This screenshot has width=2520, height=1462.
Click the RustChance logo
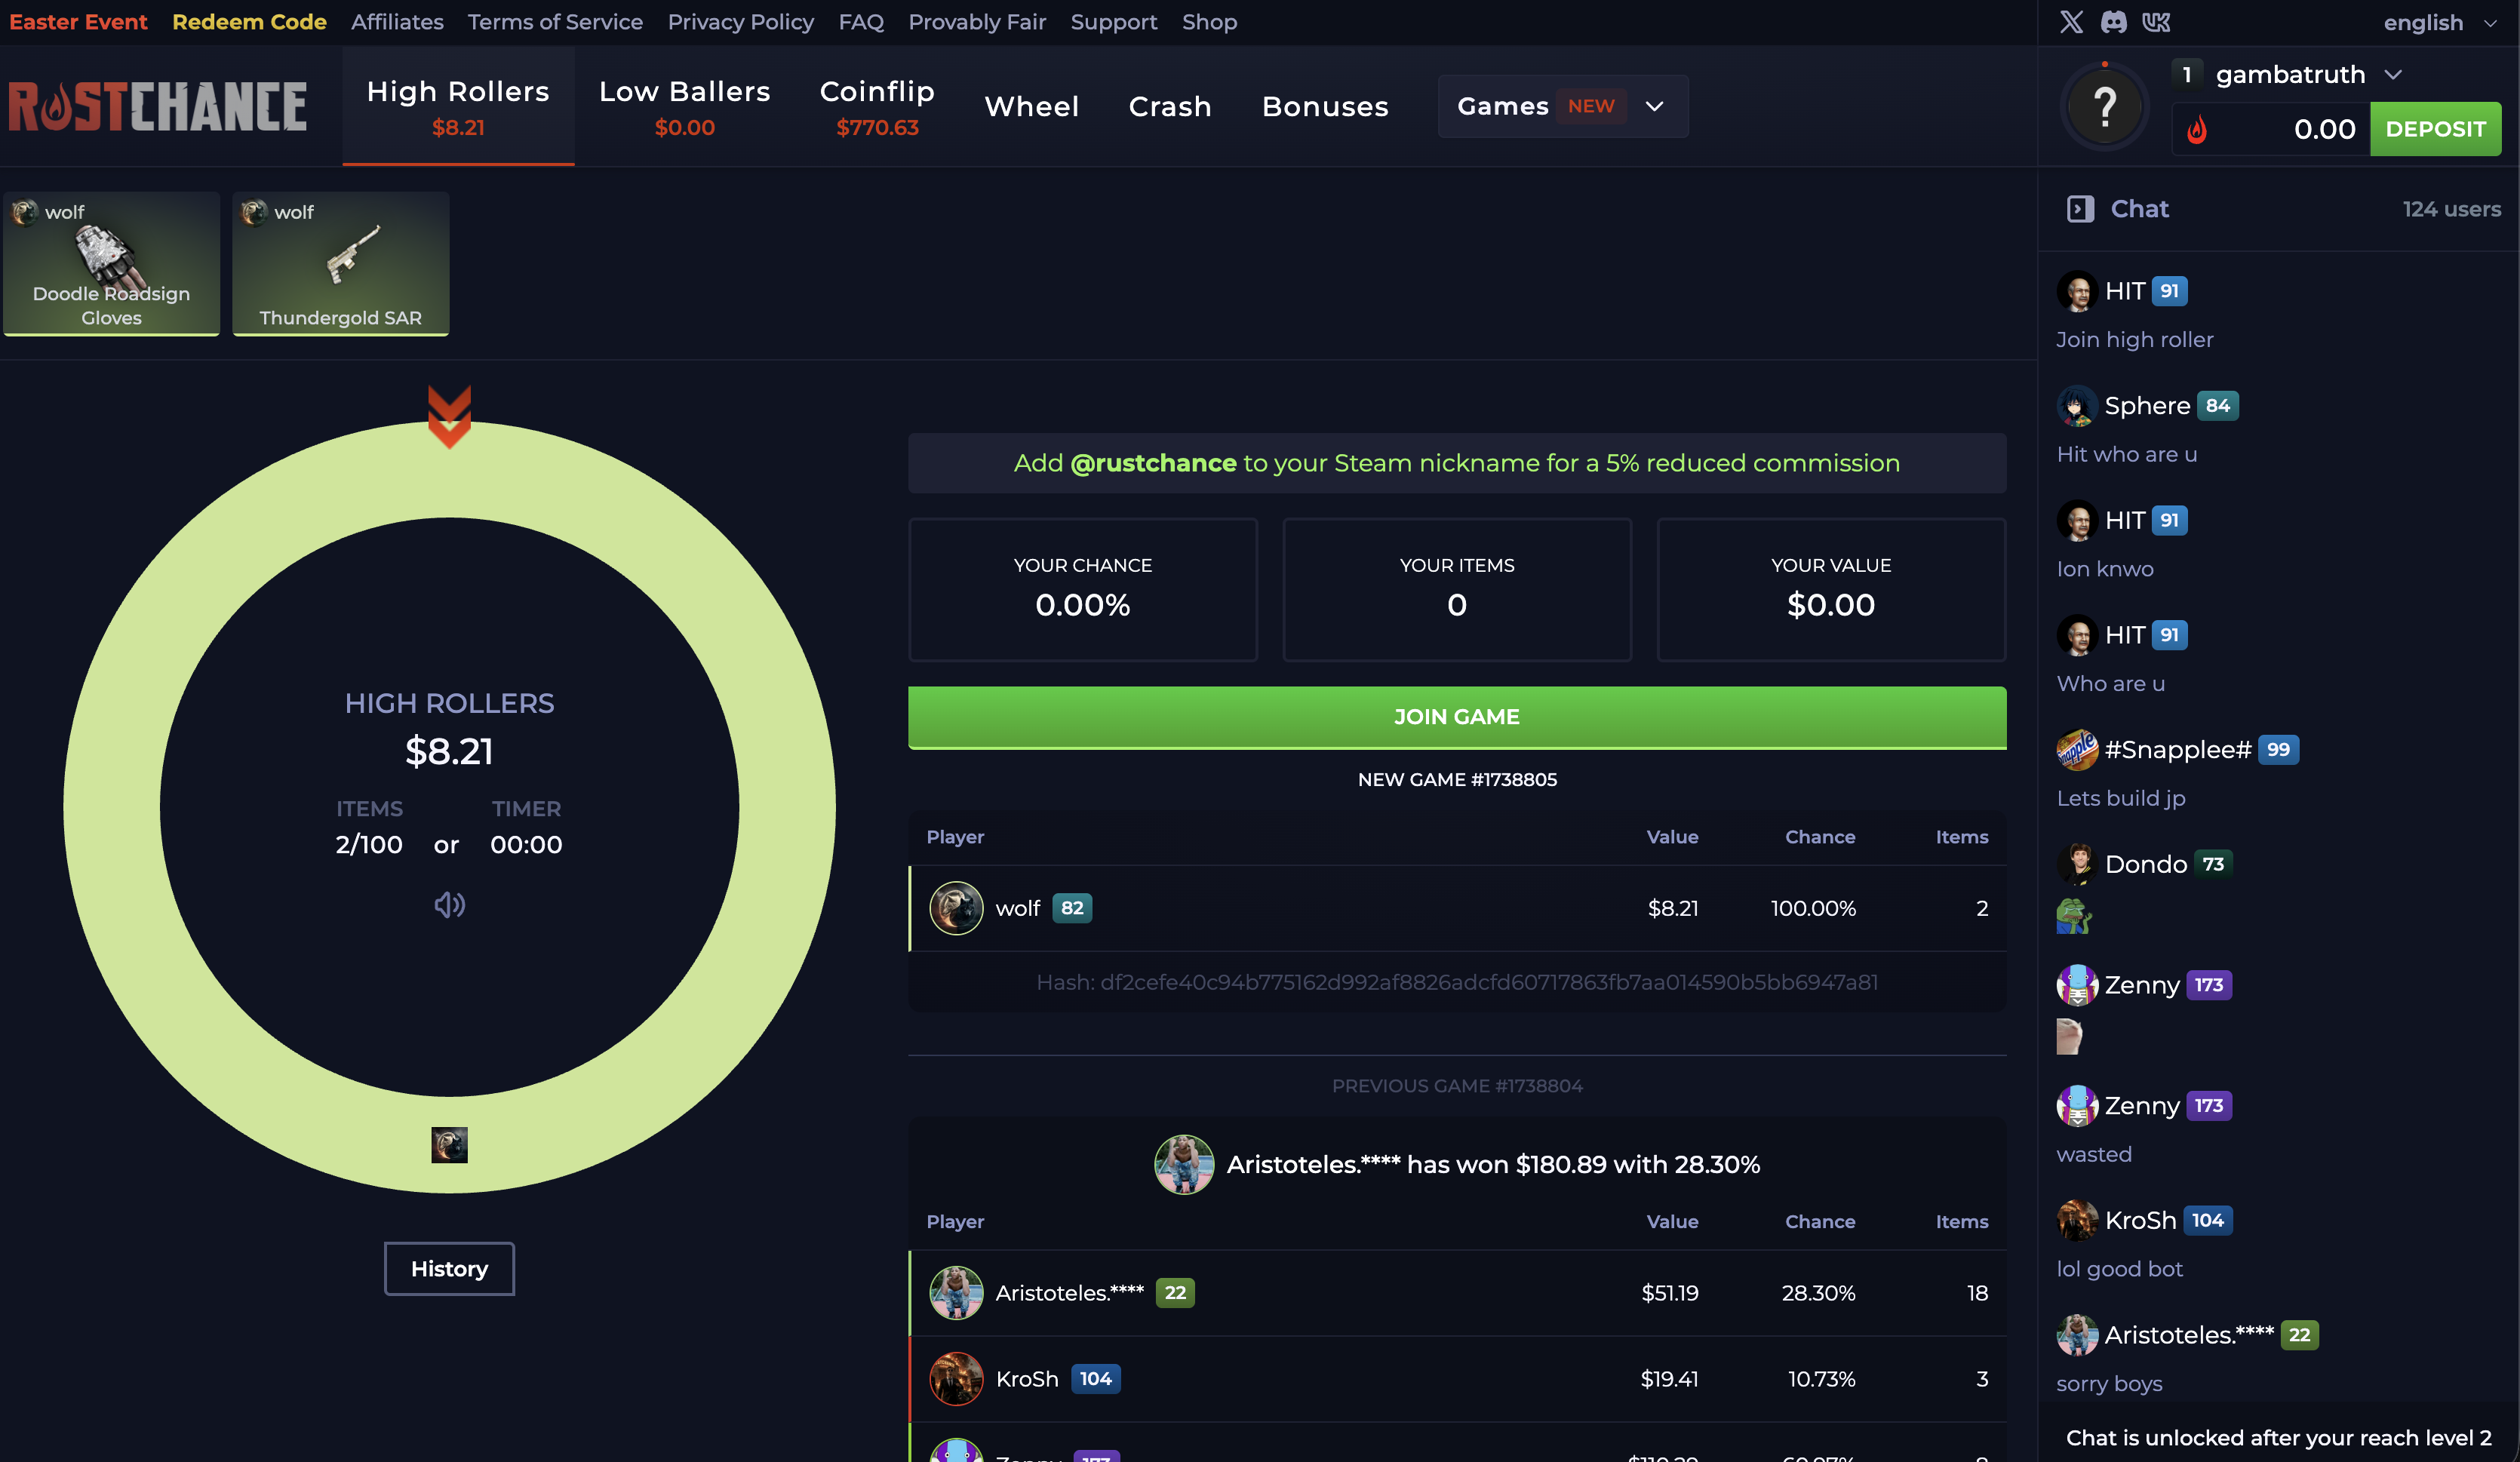coord(158,106)
